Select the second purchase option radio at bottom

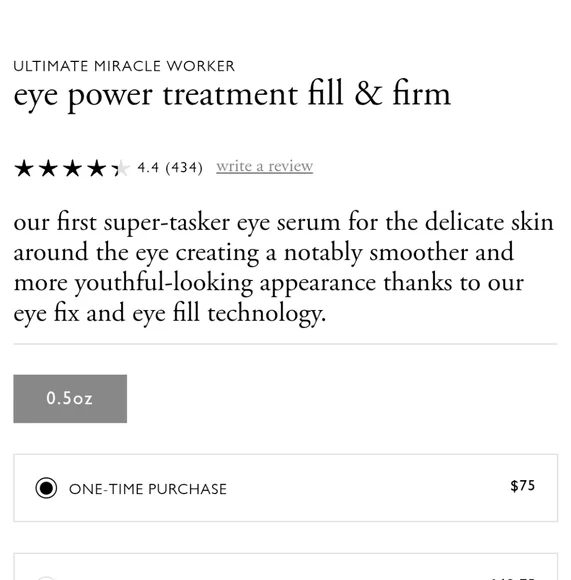click(x=46, y=578)
